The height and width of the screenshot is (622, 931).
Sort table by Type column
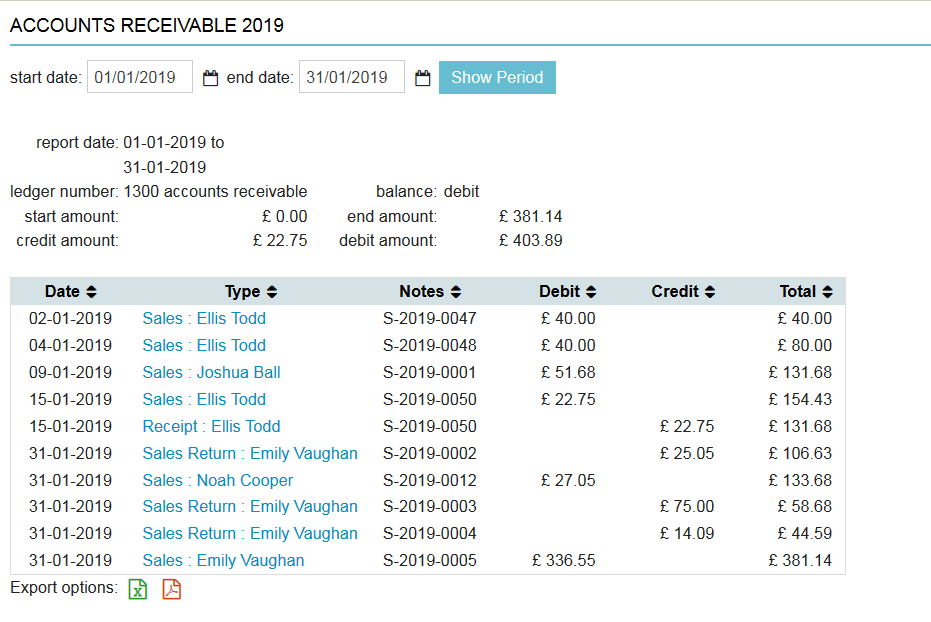(251, 292)
